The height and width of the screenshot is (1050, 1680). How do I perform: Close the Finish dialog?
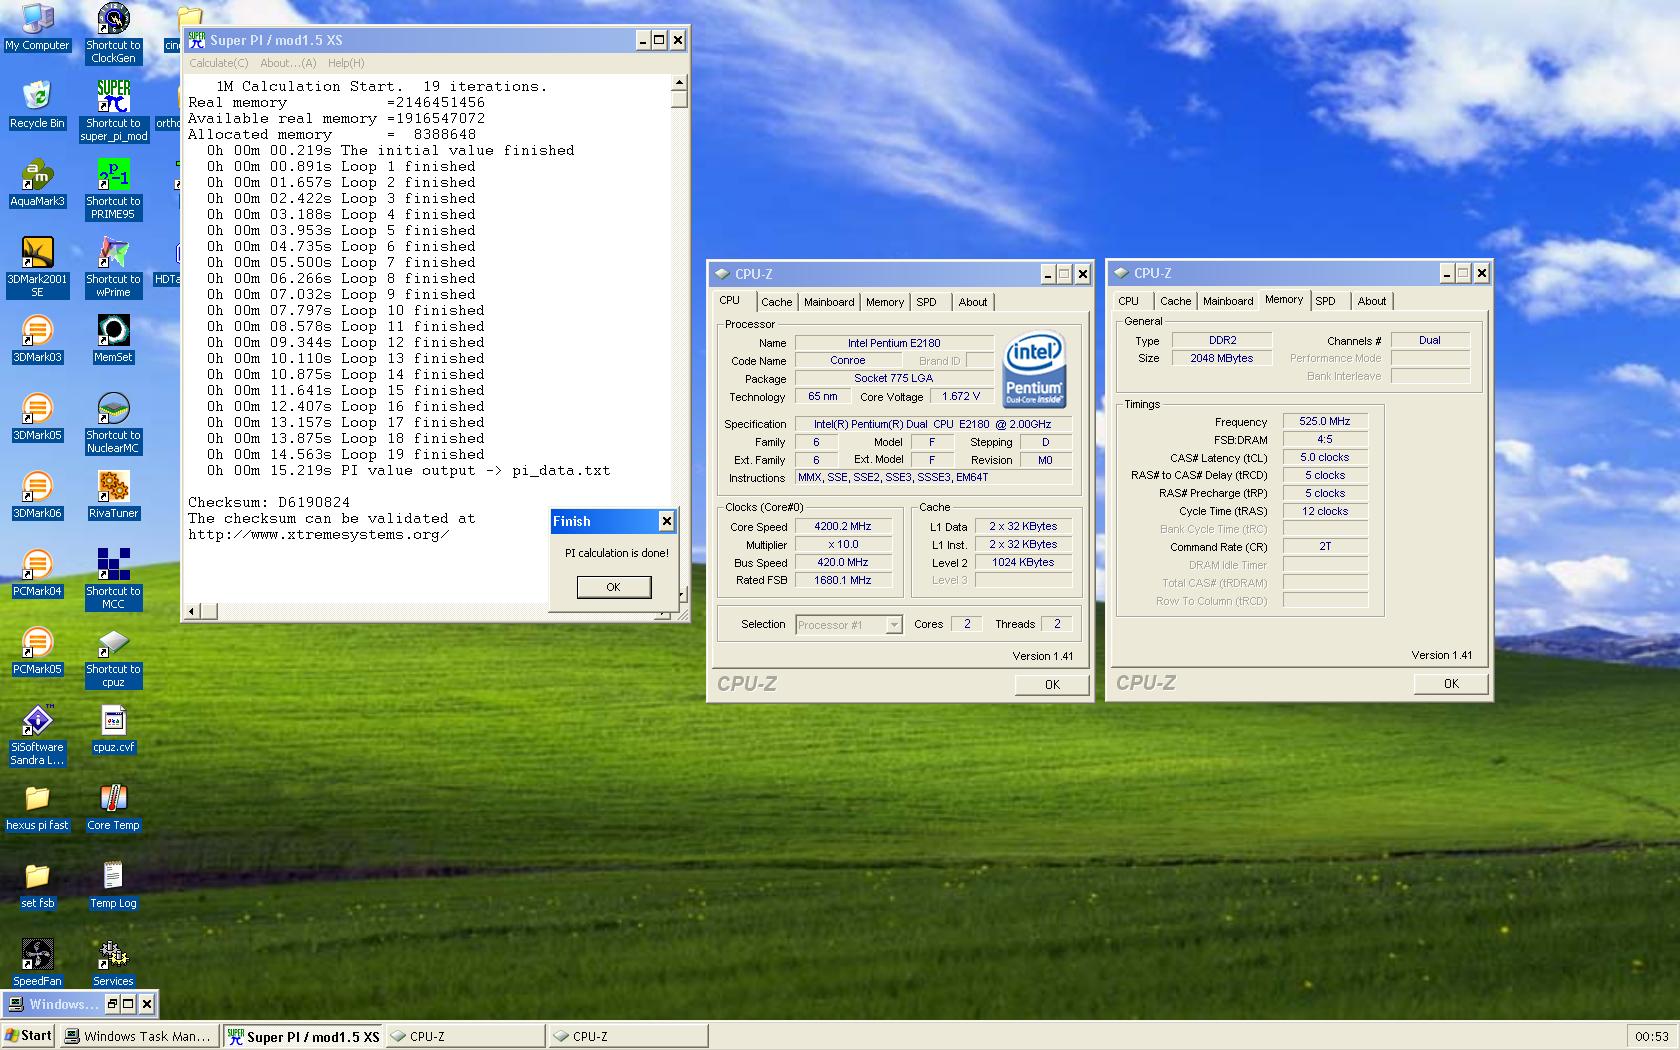click(666, 521)
